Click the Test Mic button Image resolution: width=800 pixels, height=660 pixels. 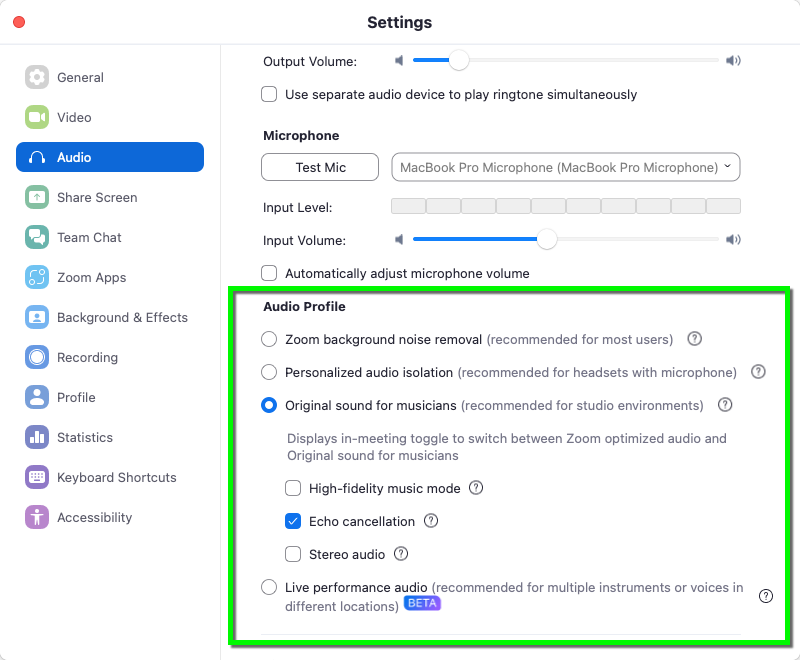320,167
